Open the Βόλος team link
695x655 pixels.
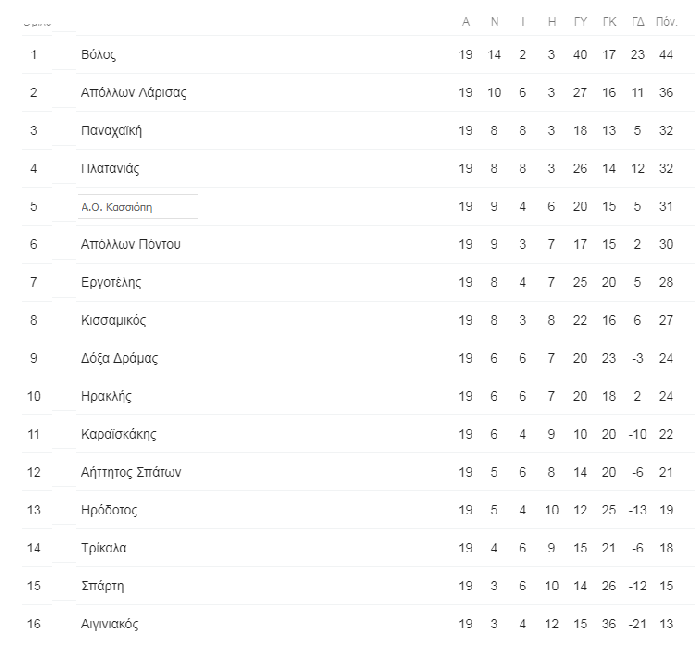104,54
